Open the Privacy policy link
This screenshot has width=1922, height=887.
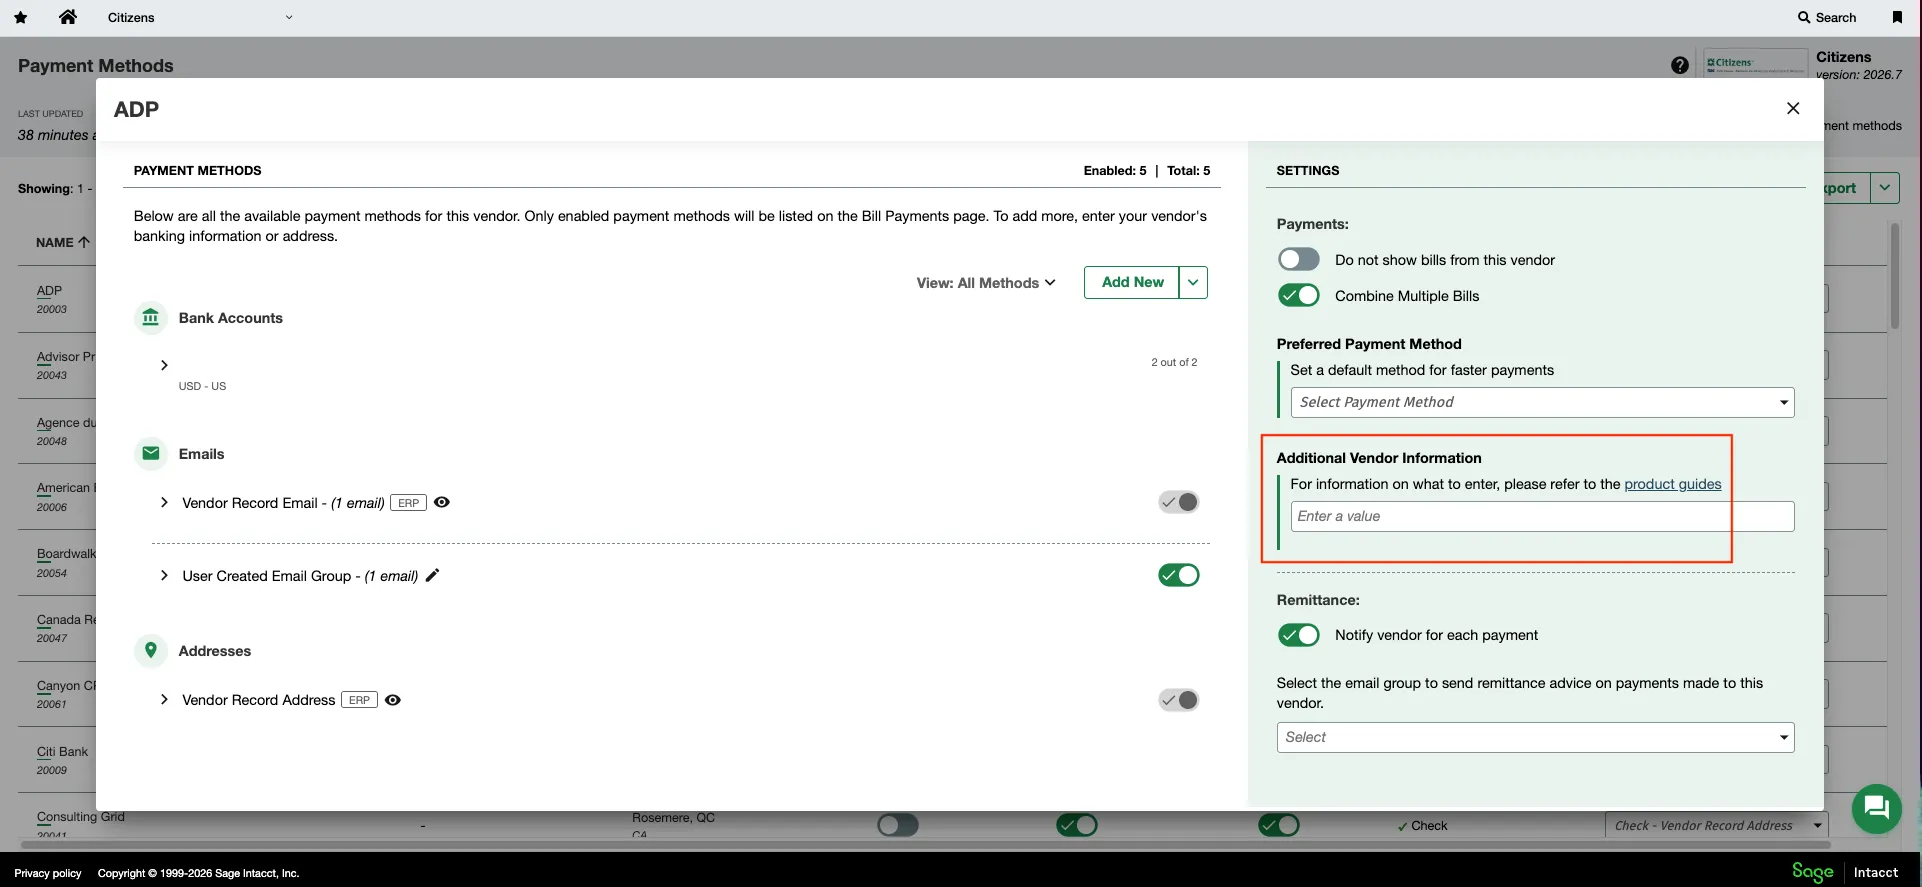point(48,873)
